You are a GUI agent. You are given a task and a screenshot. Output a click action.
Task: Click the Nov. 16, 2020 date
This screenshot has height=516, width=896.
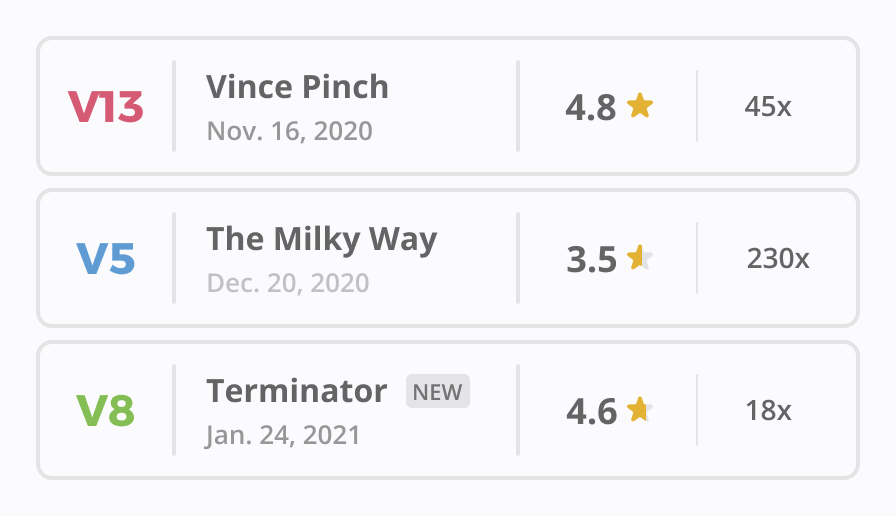pos(289,131)
